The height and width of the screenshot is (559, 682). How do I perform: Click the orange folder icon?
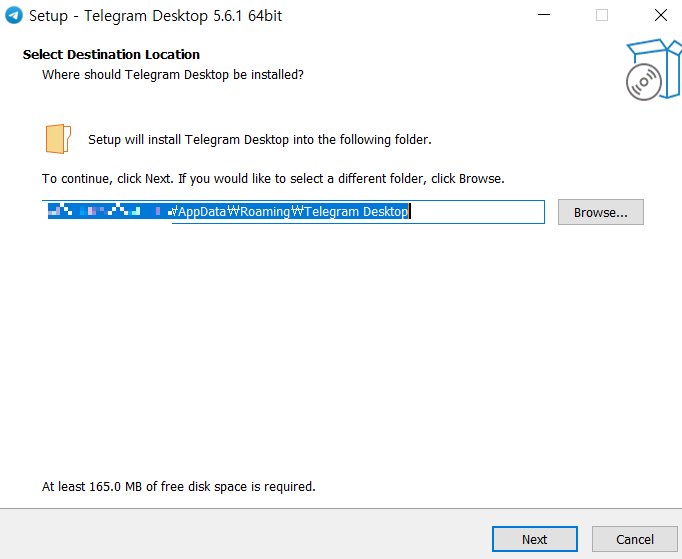58,139
